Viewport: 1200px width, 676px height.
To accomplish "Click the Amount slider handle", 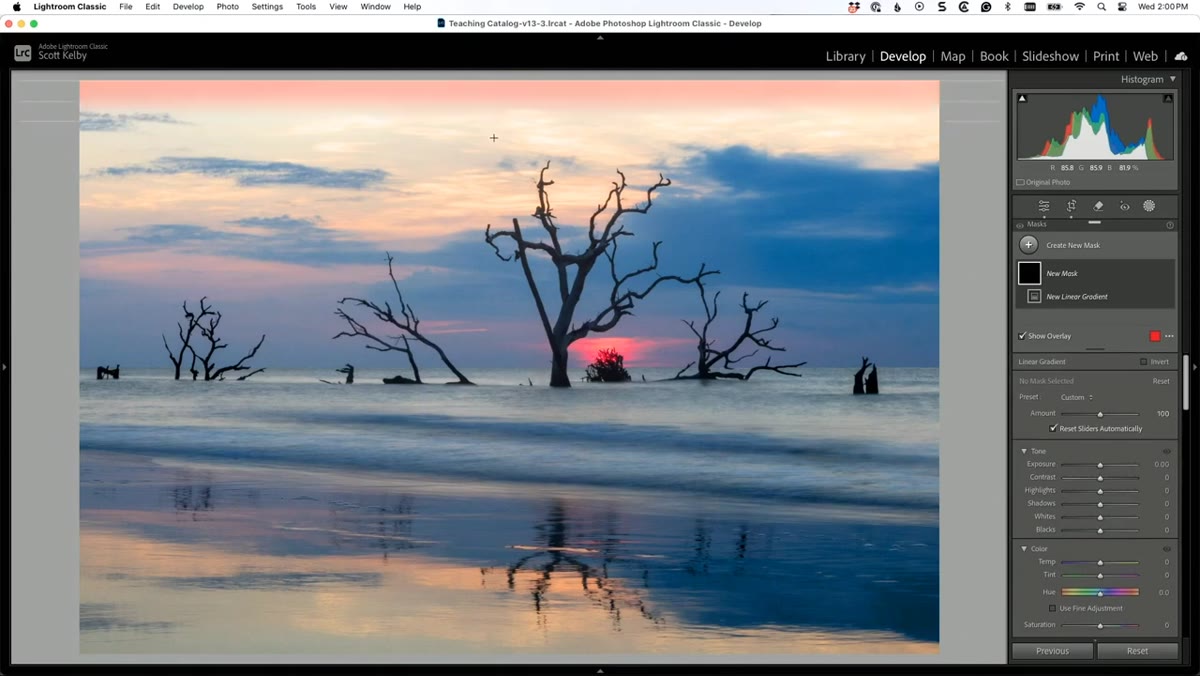I will [x=1100, y=414].
